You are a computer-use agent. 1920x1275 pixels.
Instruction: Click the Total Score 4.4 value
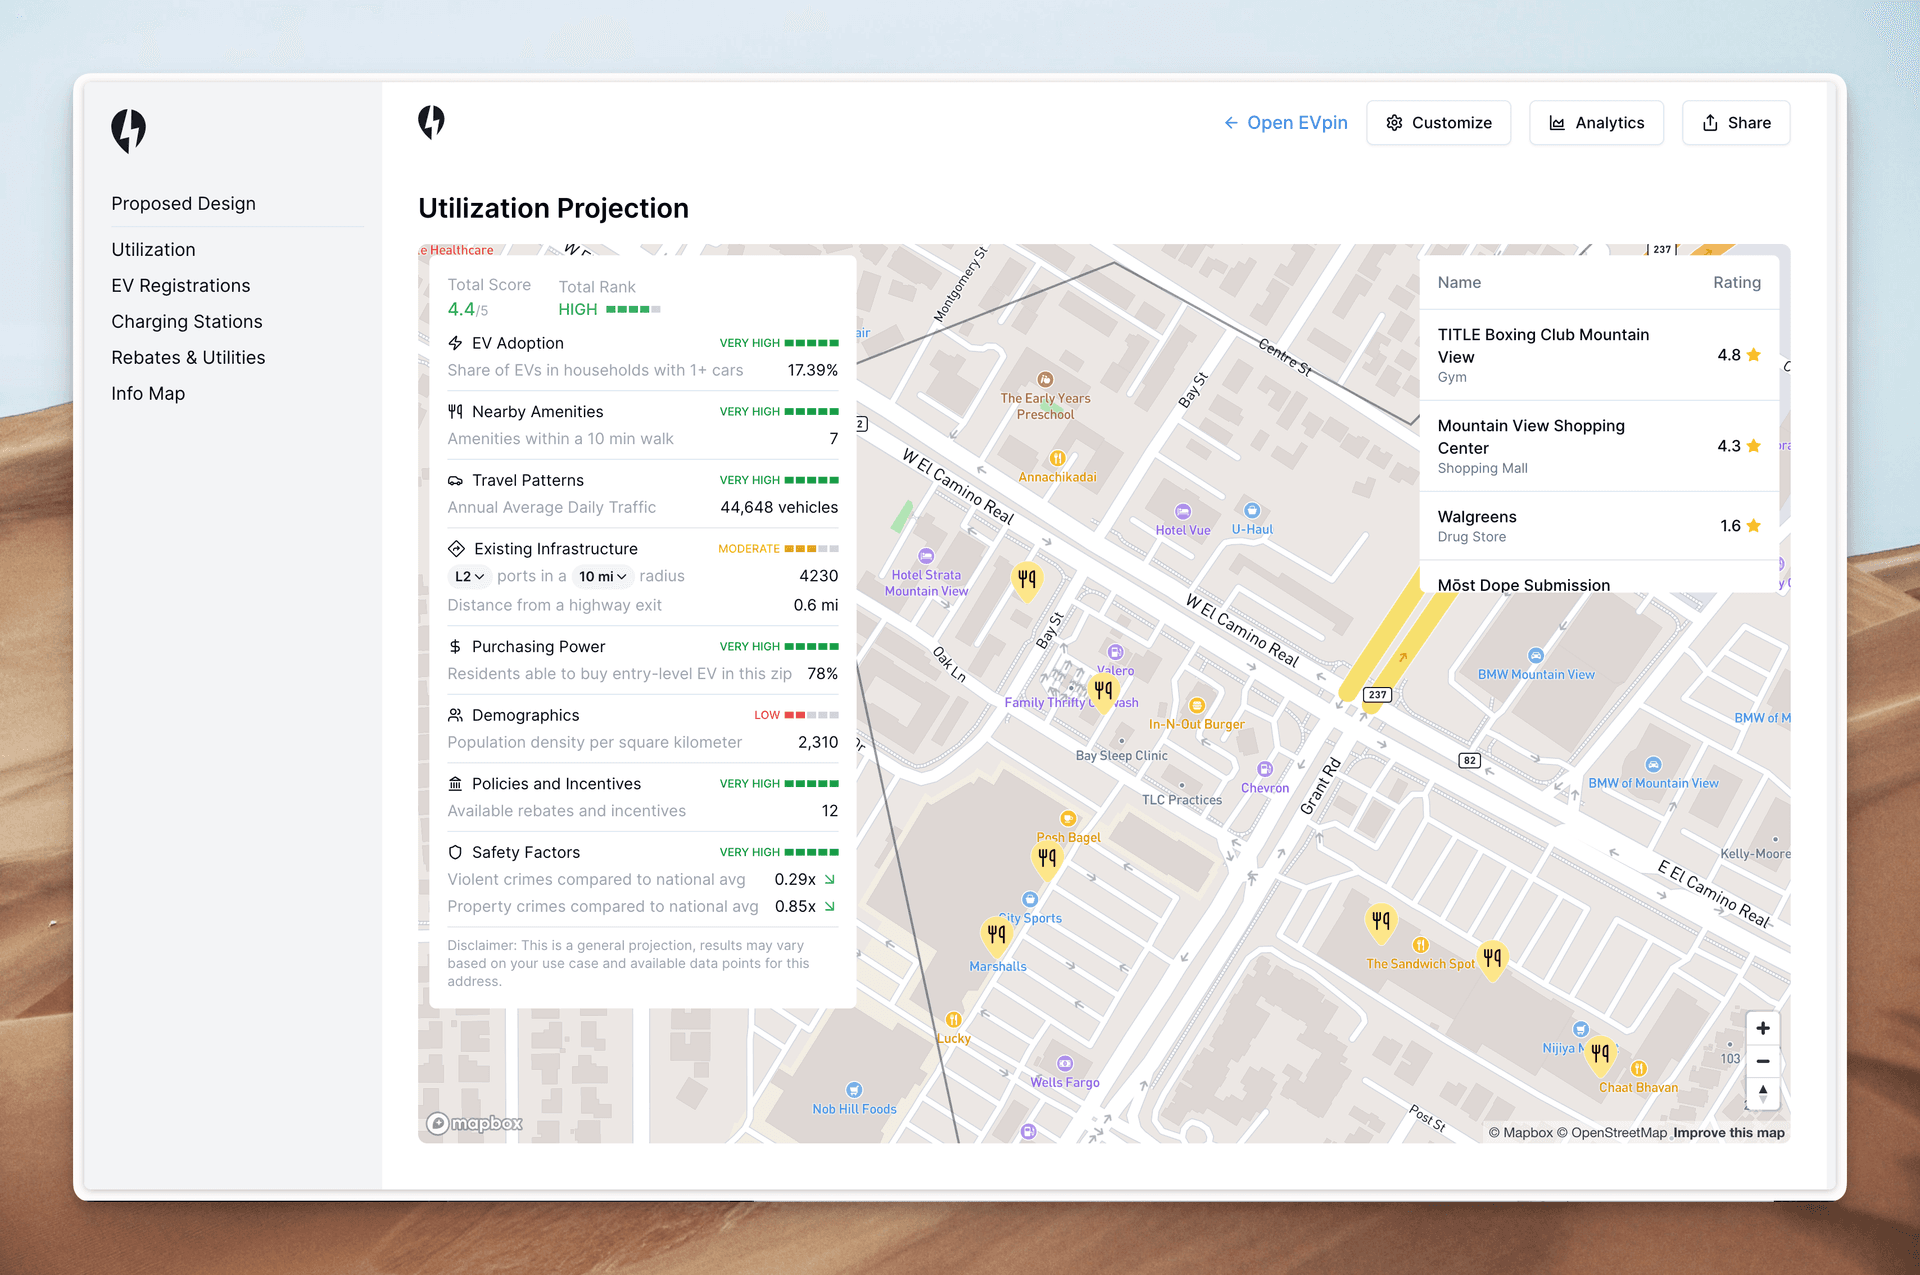point(468,310)
